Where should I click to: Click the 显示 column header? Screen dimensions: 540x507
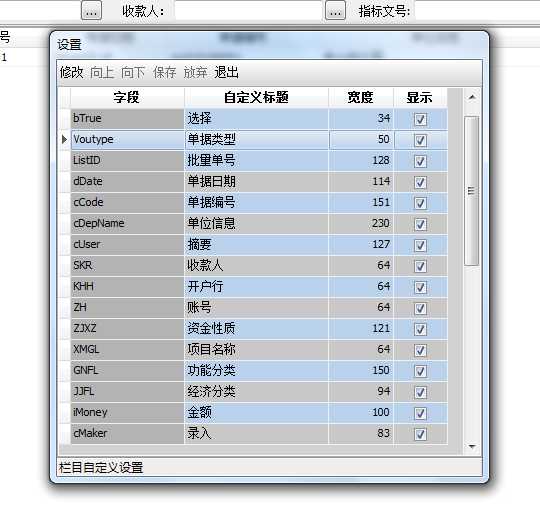(420, 97)
